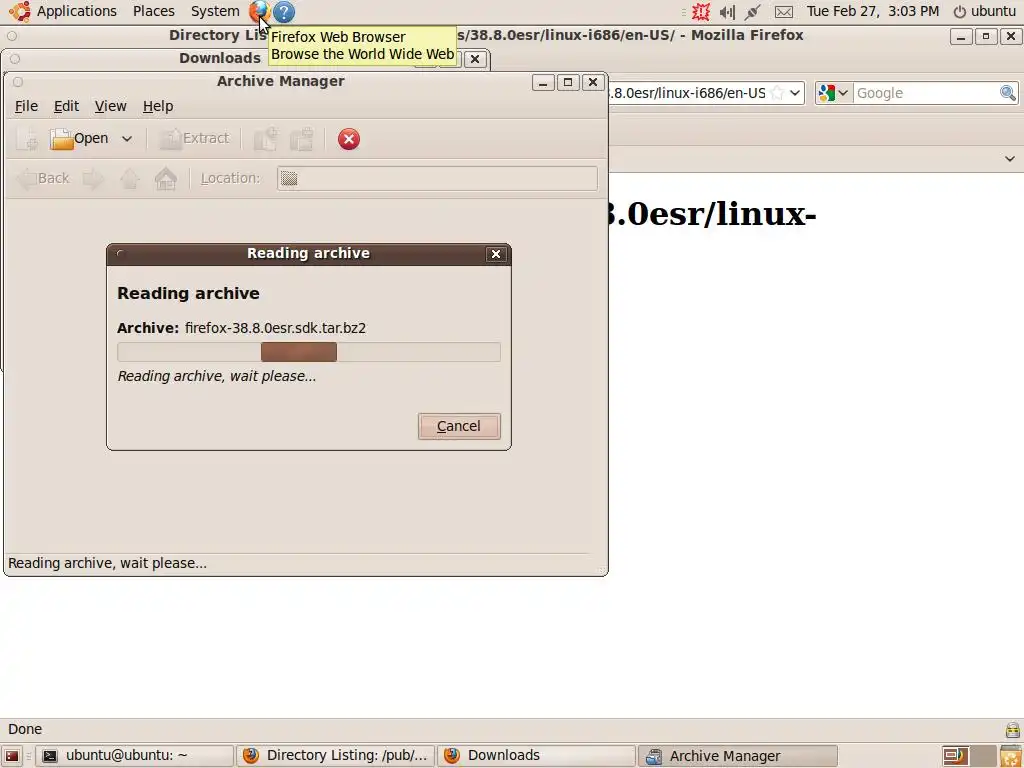Close the Reading archive dialog

click(496, 254)
